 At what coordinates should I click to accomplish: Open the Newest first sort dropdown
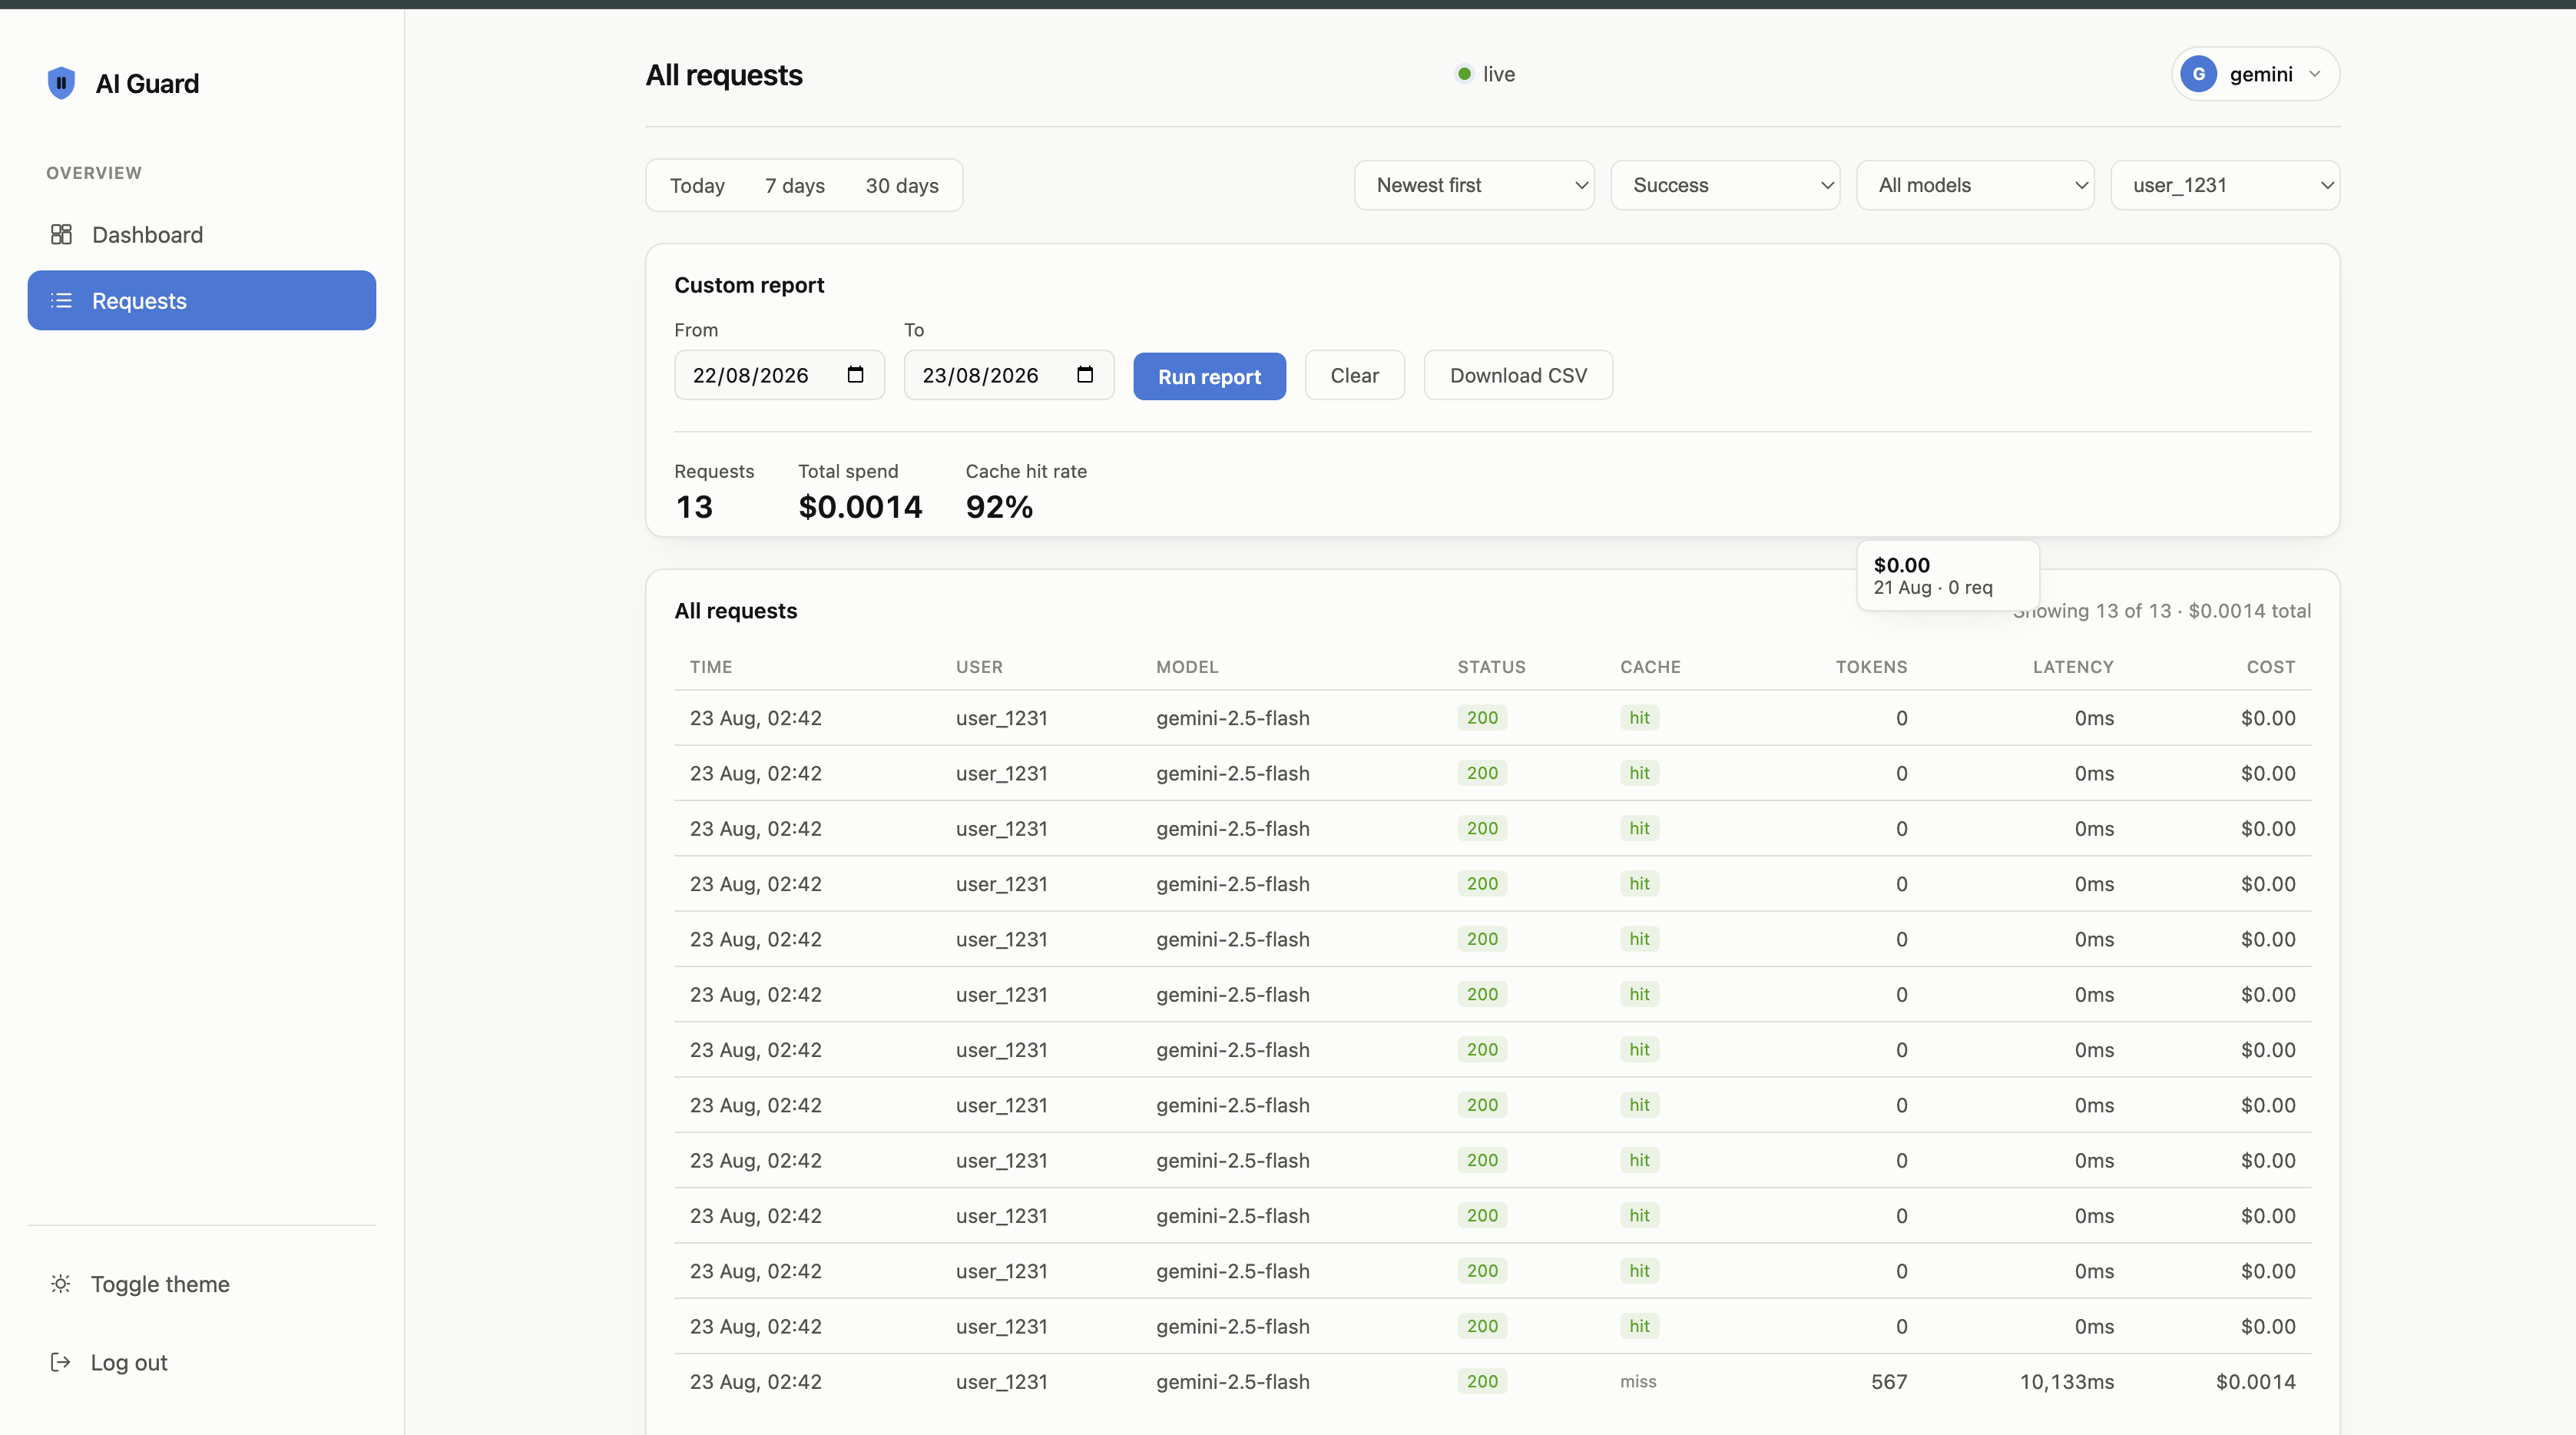point(1474,185)
